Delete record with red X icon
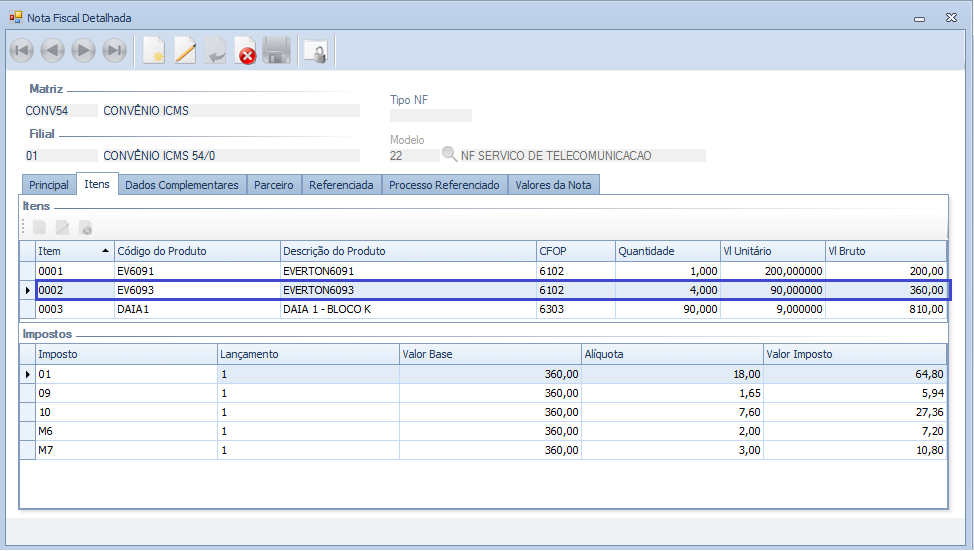 (x=246, y=51)
